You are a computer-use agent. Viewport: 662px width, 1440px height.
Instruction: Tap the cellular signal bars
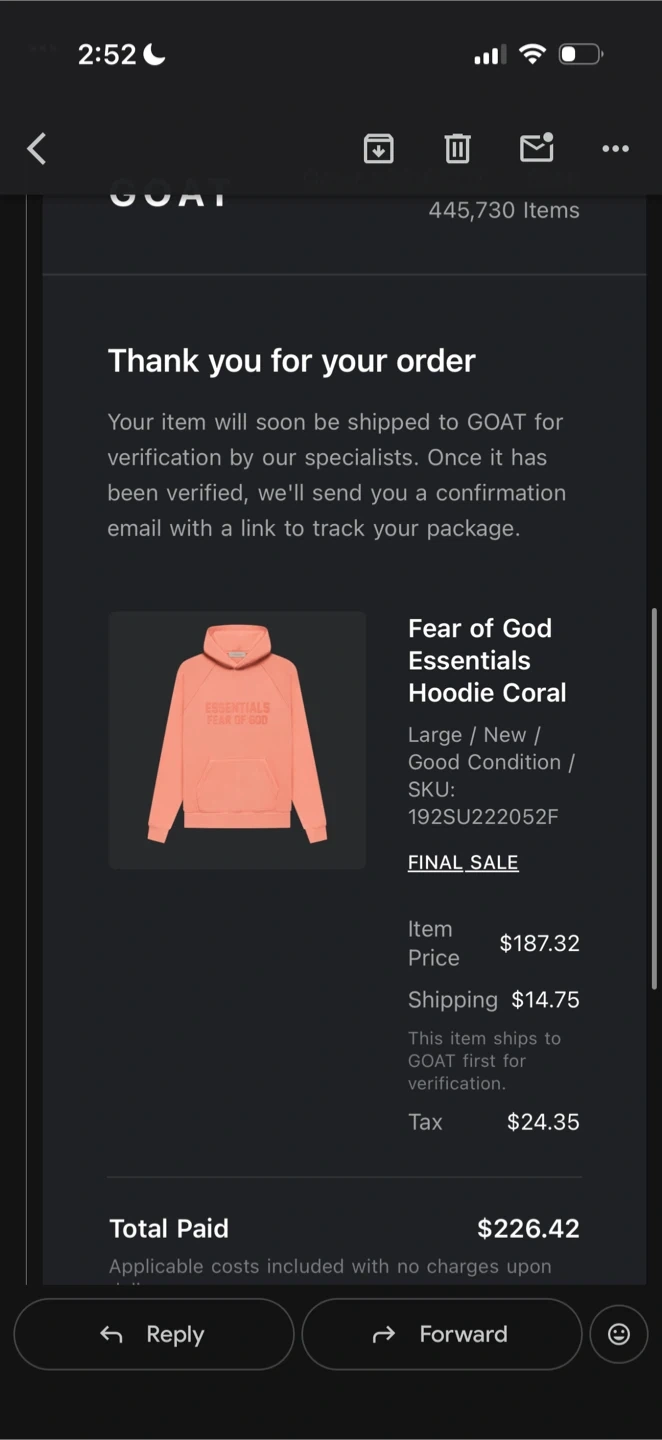click(489, 55)
